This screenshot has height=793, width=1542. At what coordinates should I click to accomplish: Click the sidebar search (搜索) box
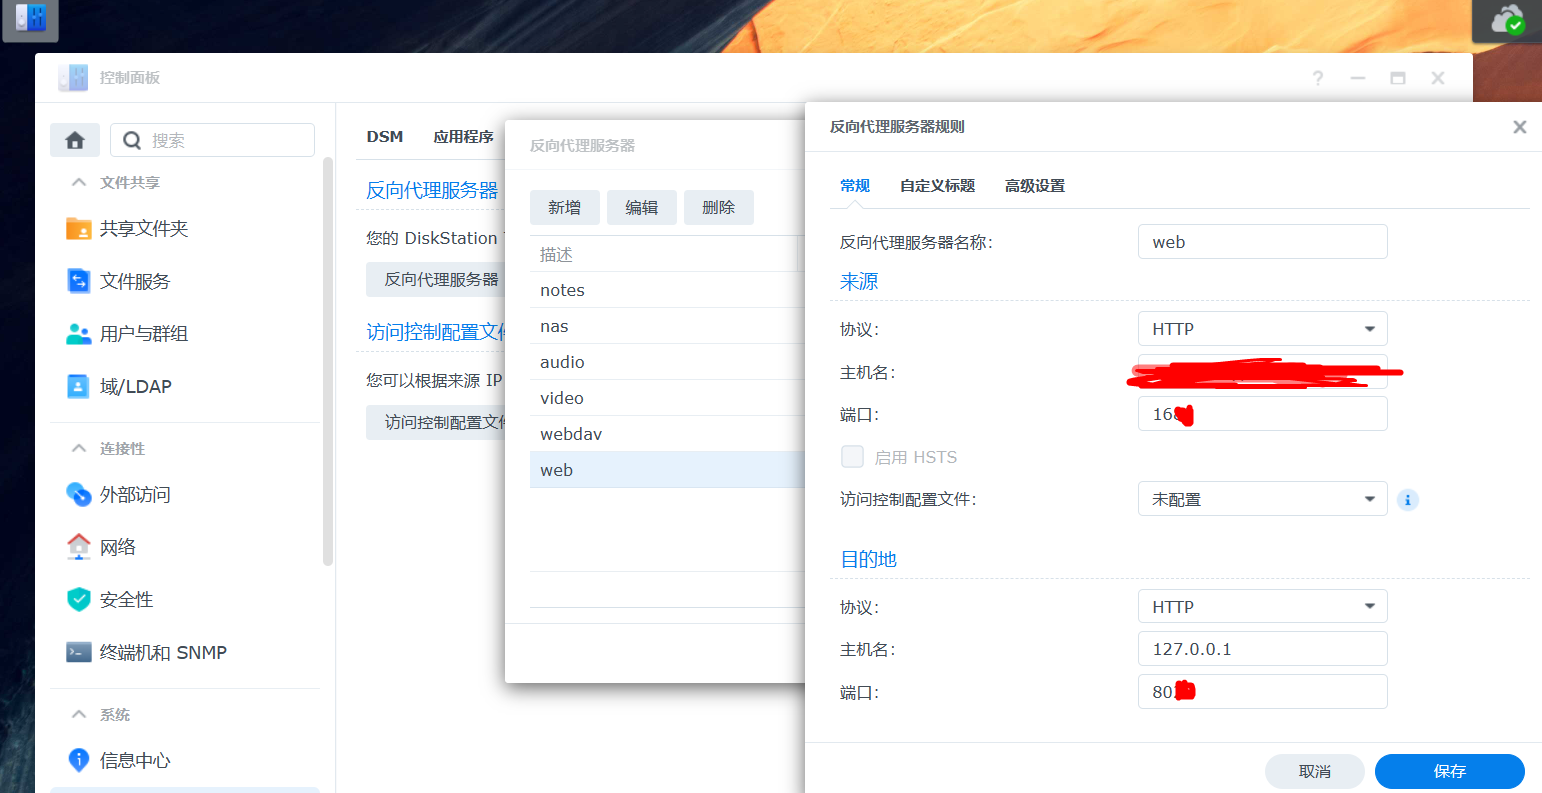(213, 140)
